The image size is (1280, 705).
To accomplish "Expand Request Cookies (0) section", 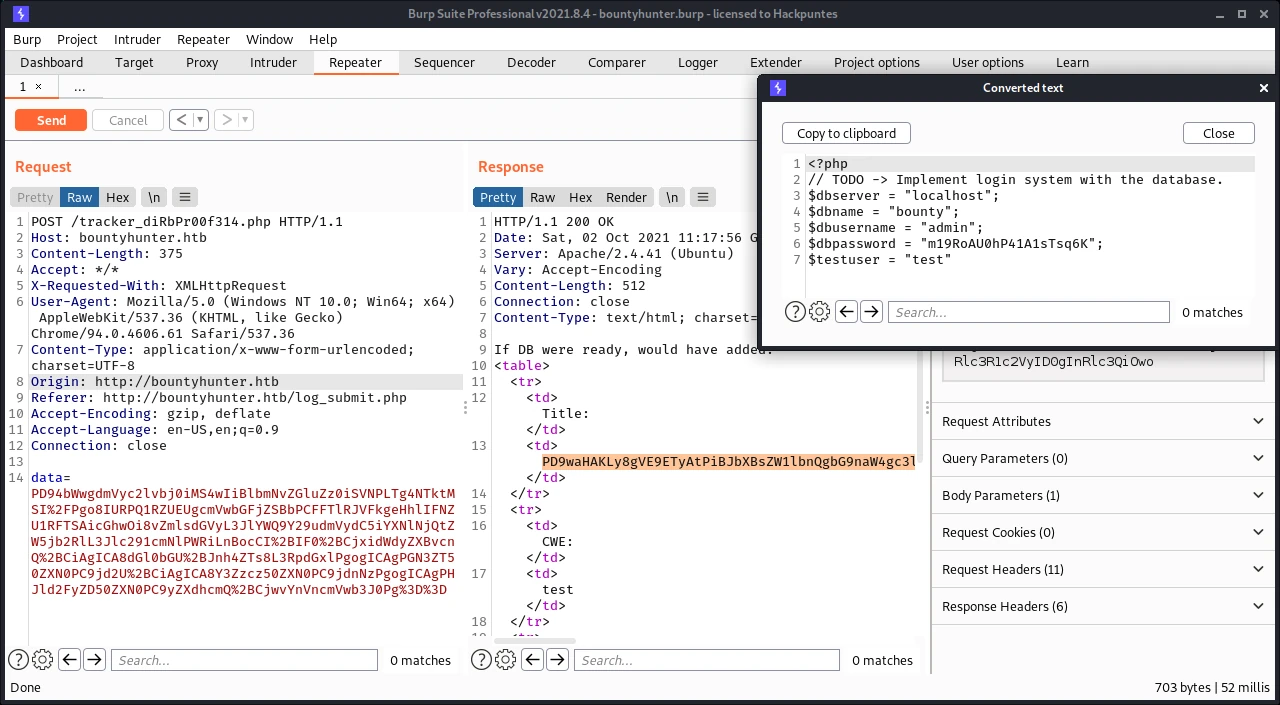I will pos(1105,532).
